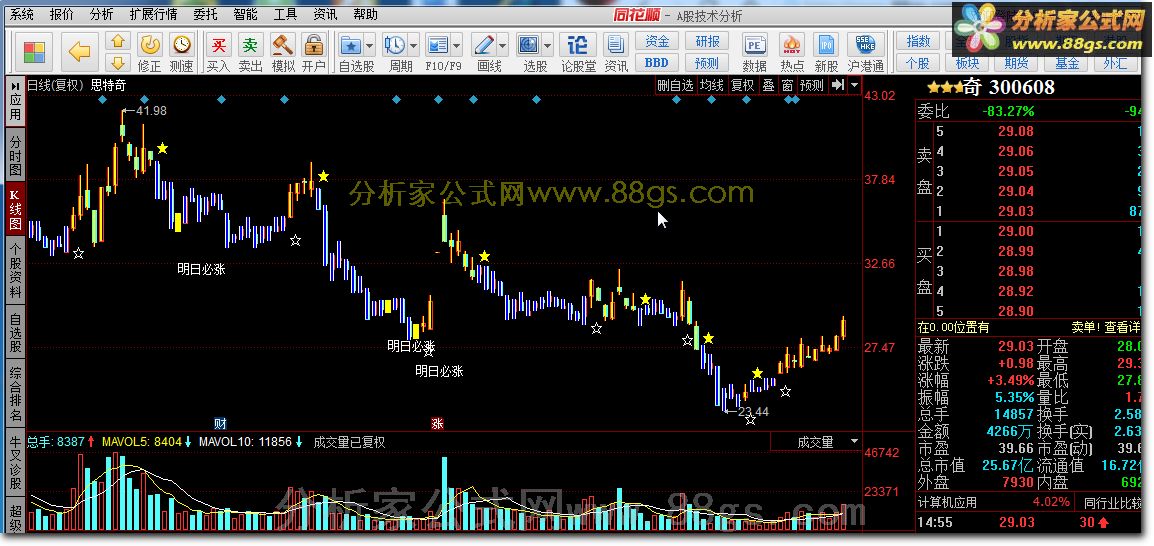Click the 研报 button
Image resolution: width=1154 pixels, height=546 pixels.
[x=707, y=41]
